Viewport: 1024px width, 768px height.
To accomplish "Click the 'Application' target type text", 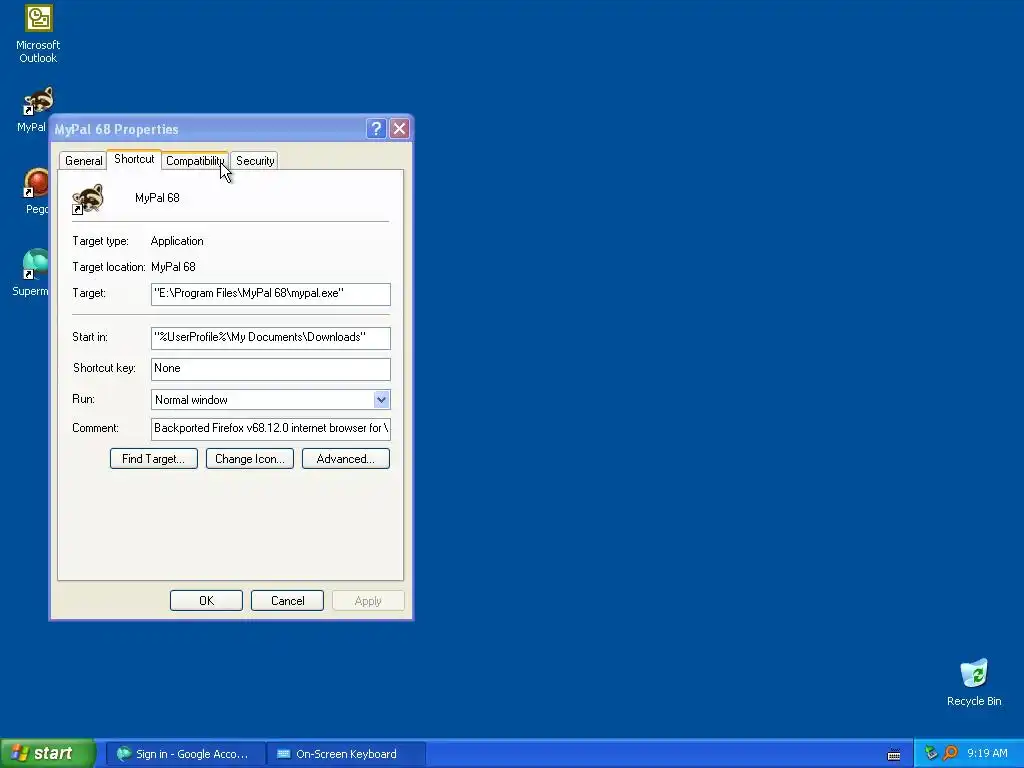I will [177, 241].
